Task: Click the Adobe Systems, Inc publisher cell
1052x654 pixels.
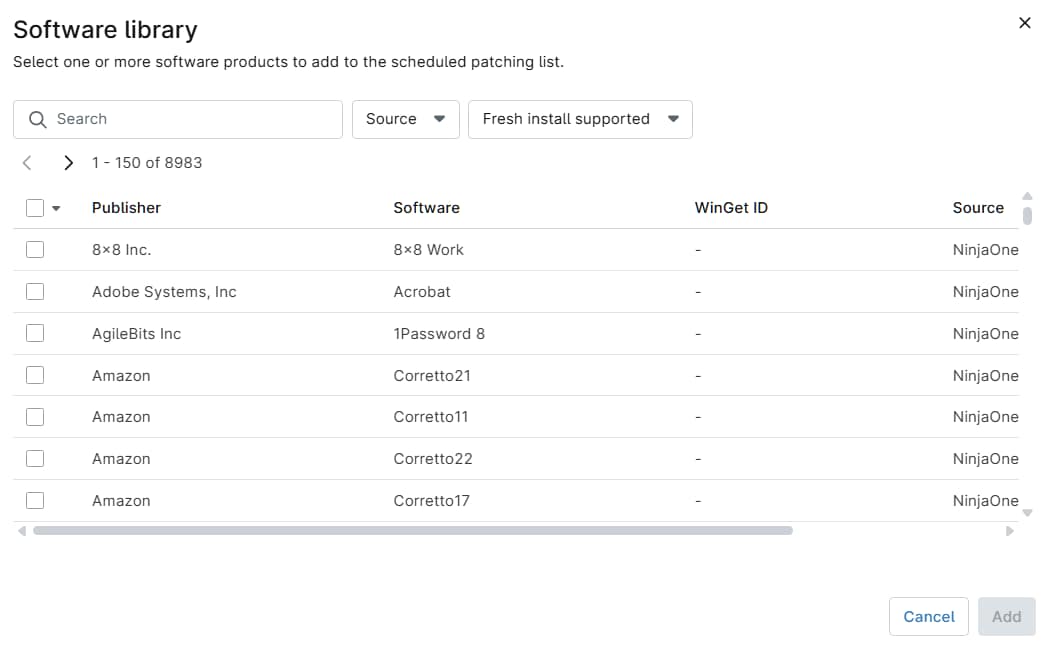Action: [164, 292]
